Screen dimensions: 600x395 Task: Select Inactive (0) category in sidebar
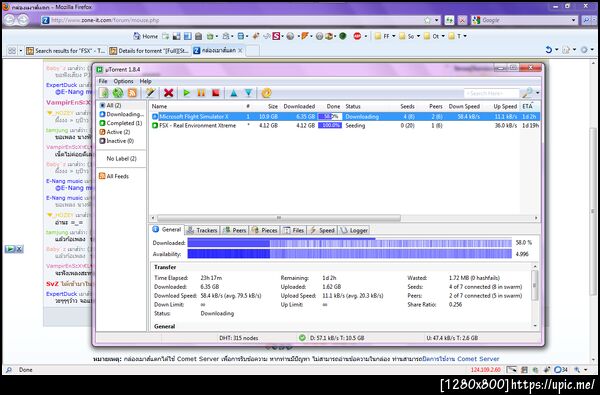pyautogui.click(x=117, y=141)
